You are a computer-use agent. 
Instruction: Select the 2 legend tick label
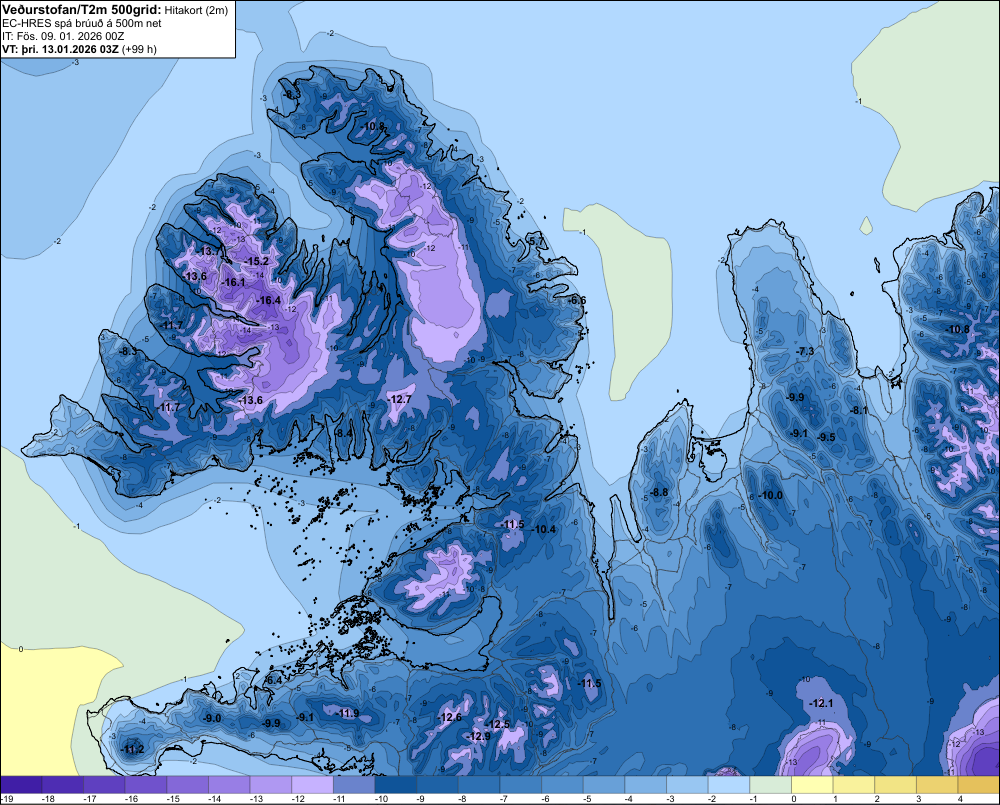pyautogui.click(x=877, y=799)
